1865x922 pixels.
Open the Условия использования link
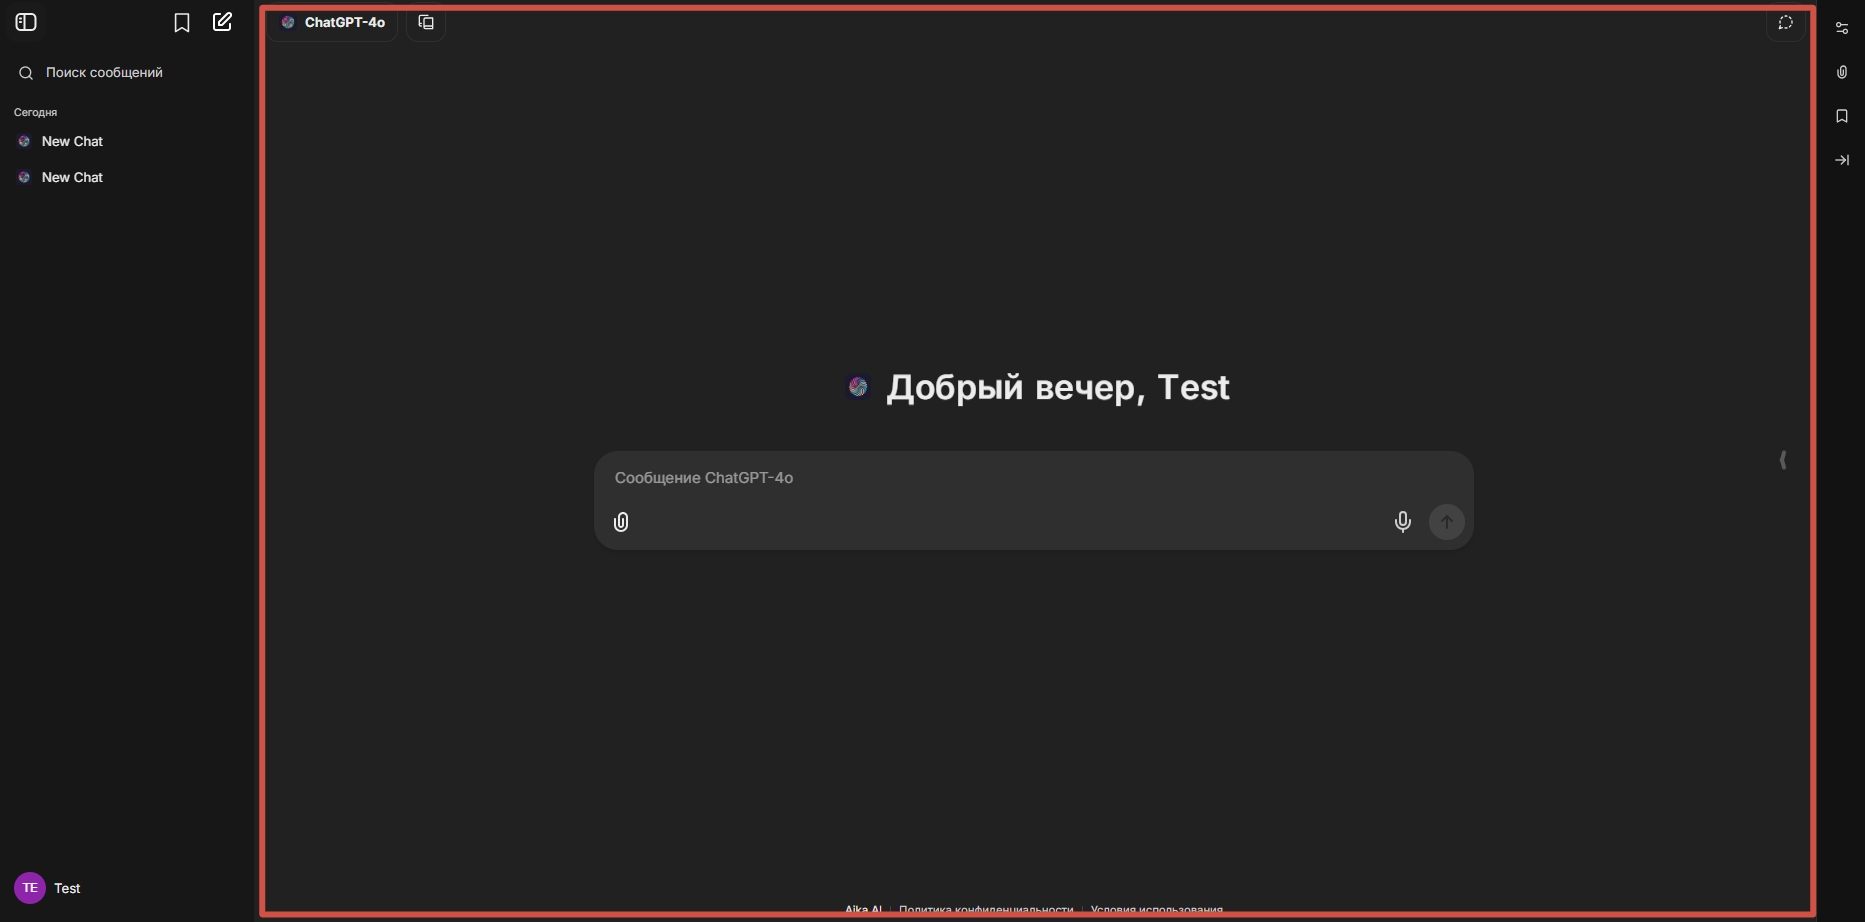(1156, 910)
